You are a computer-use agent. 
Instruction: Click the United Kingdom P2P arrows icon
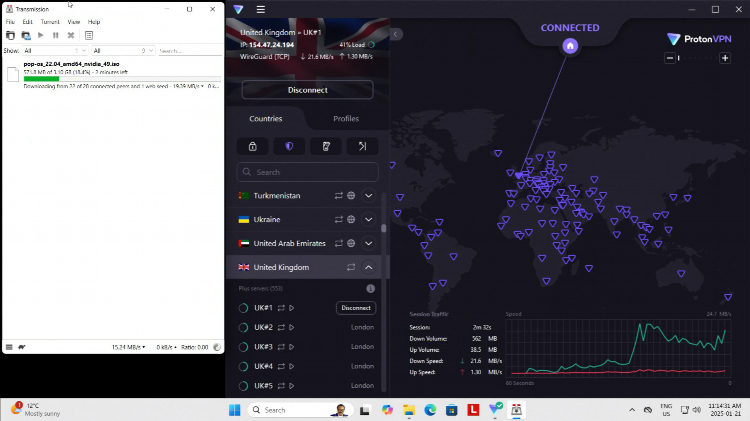tap(351, 267)
